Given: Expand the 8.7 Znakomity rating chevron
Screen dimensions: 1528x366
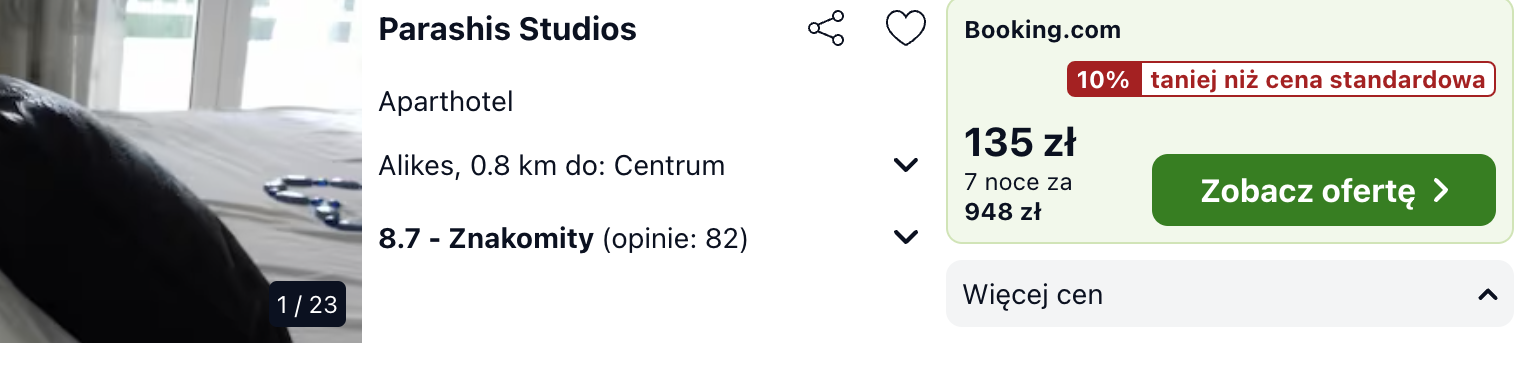Looking at the screenshot, I should point(906,237).
